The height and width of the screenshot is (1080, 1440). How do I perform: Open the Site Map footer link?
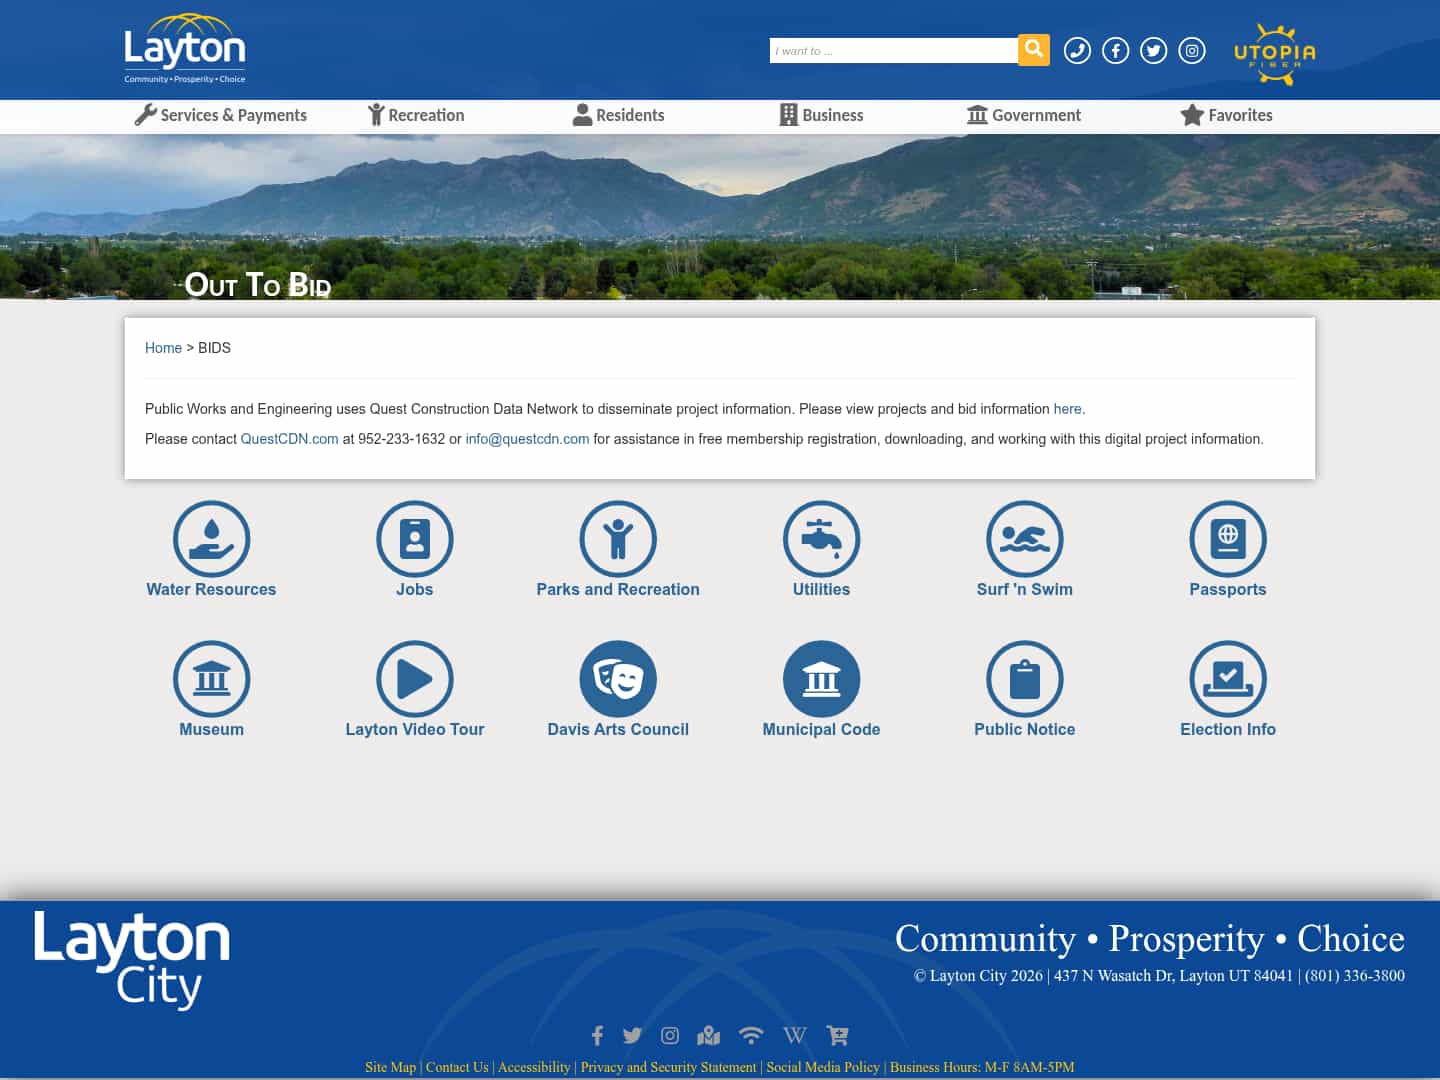(390, 1067)
